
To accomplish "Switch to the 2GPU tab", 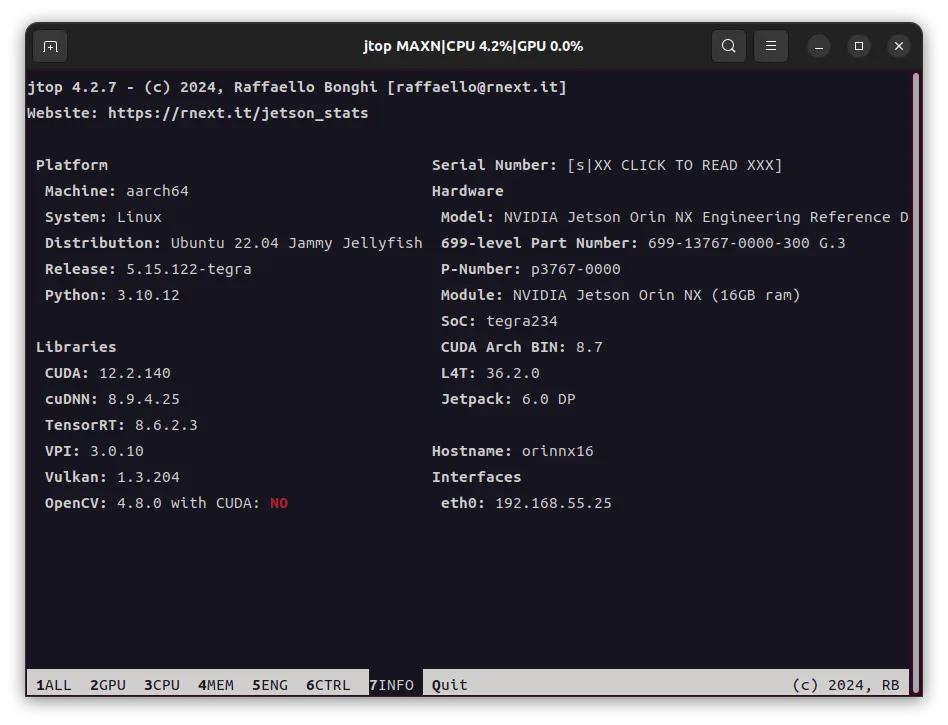I will click(108, 685).
